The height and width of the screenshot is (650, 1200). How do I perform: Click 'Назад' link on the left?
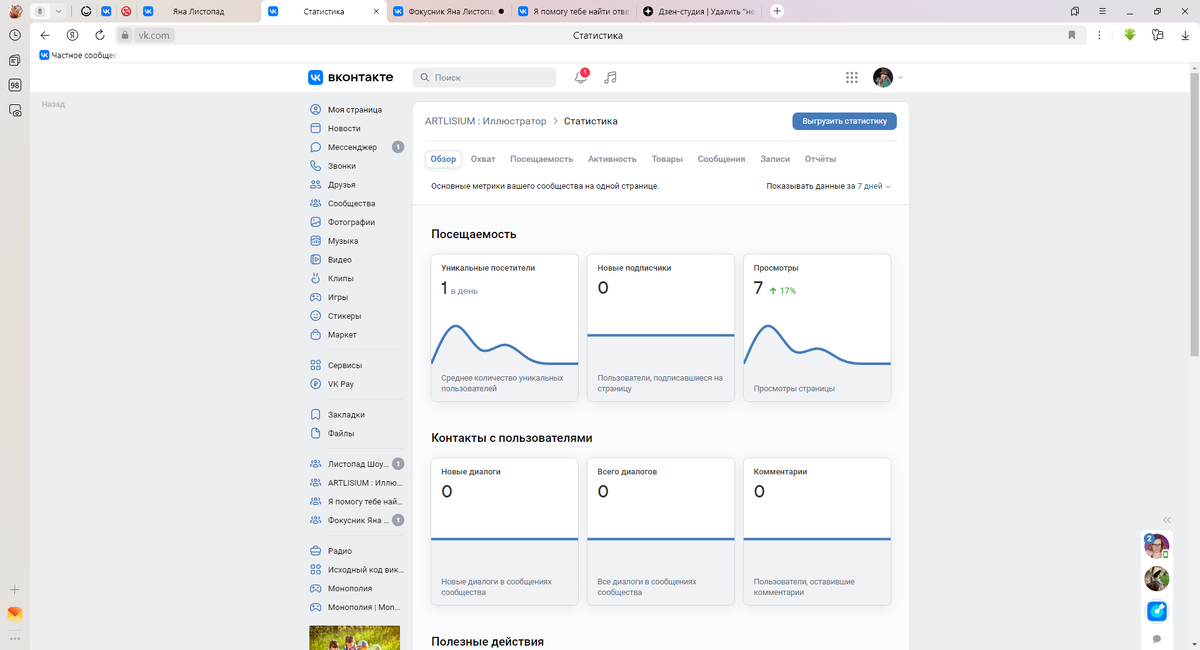pos(53,104)
